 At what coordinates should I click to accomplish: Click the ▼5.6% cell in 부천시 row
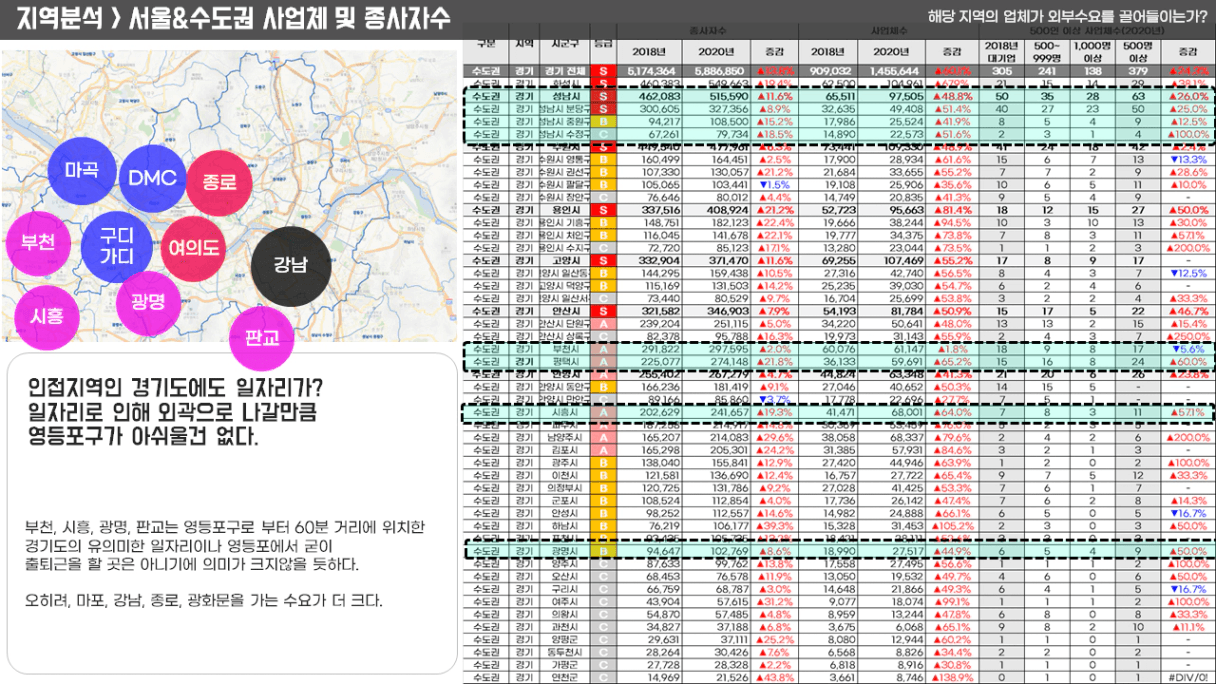(1187, 349)
